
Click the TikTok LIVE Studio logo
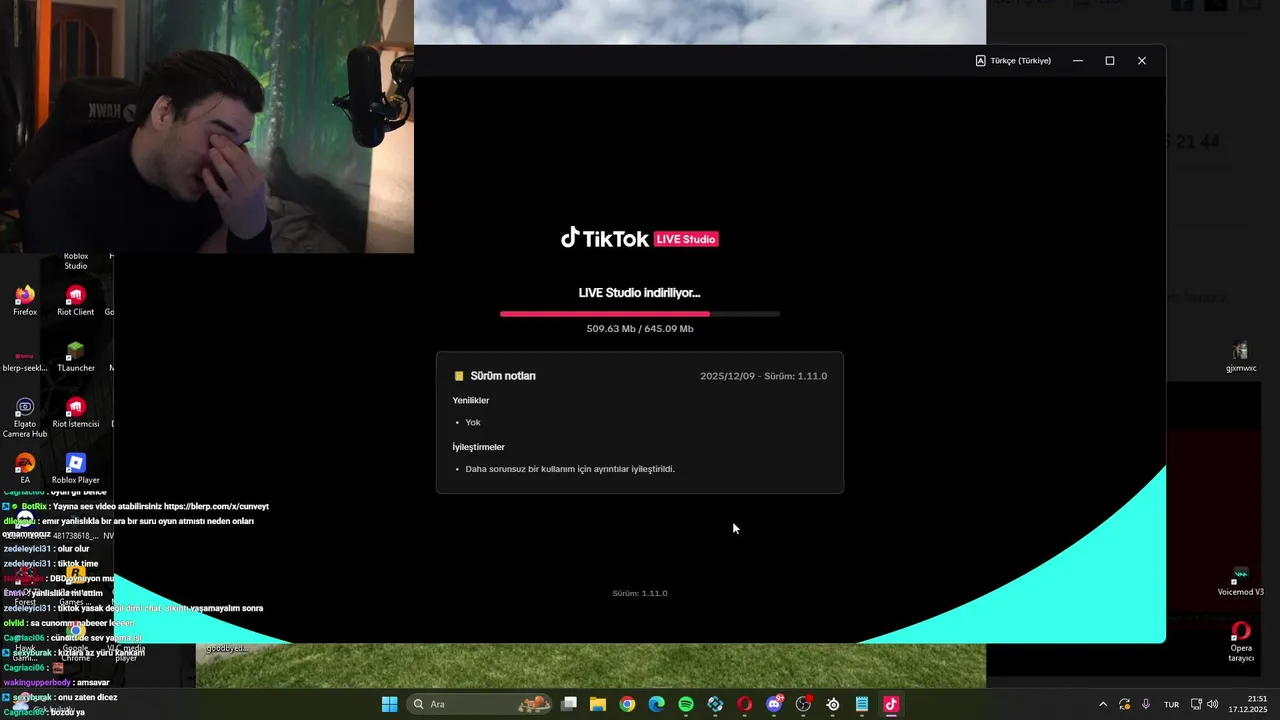pos(639,238)
